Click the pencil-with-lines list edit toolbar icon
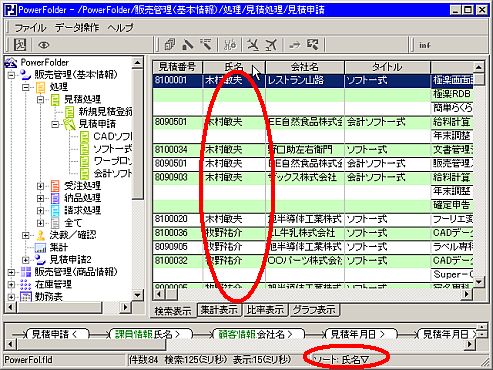 point(206,44)
